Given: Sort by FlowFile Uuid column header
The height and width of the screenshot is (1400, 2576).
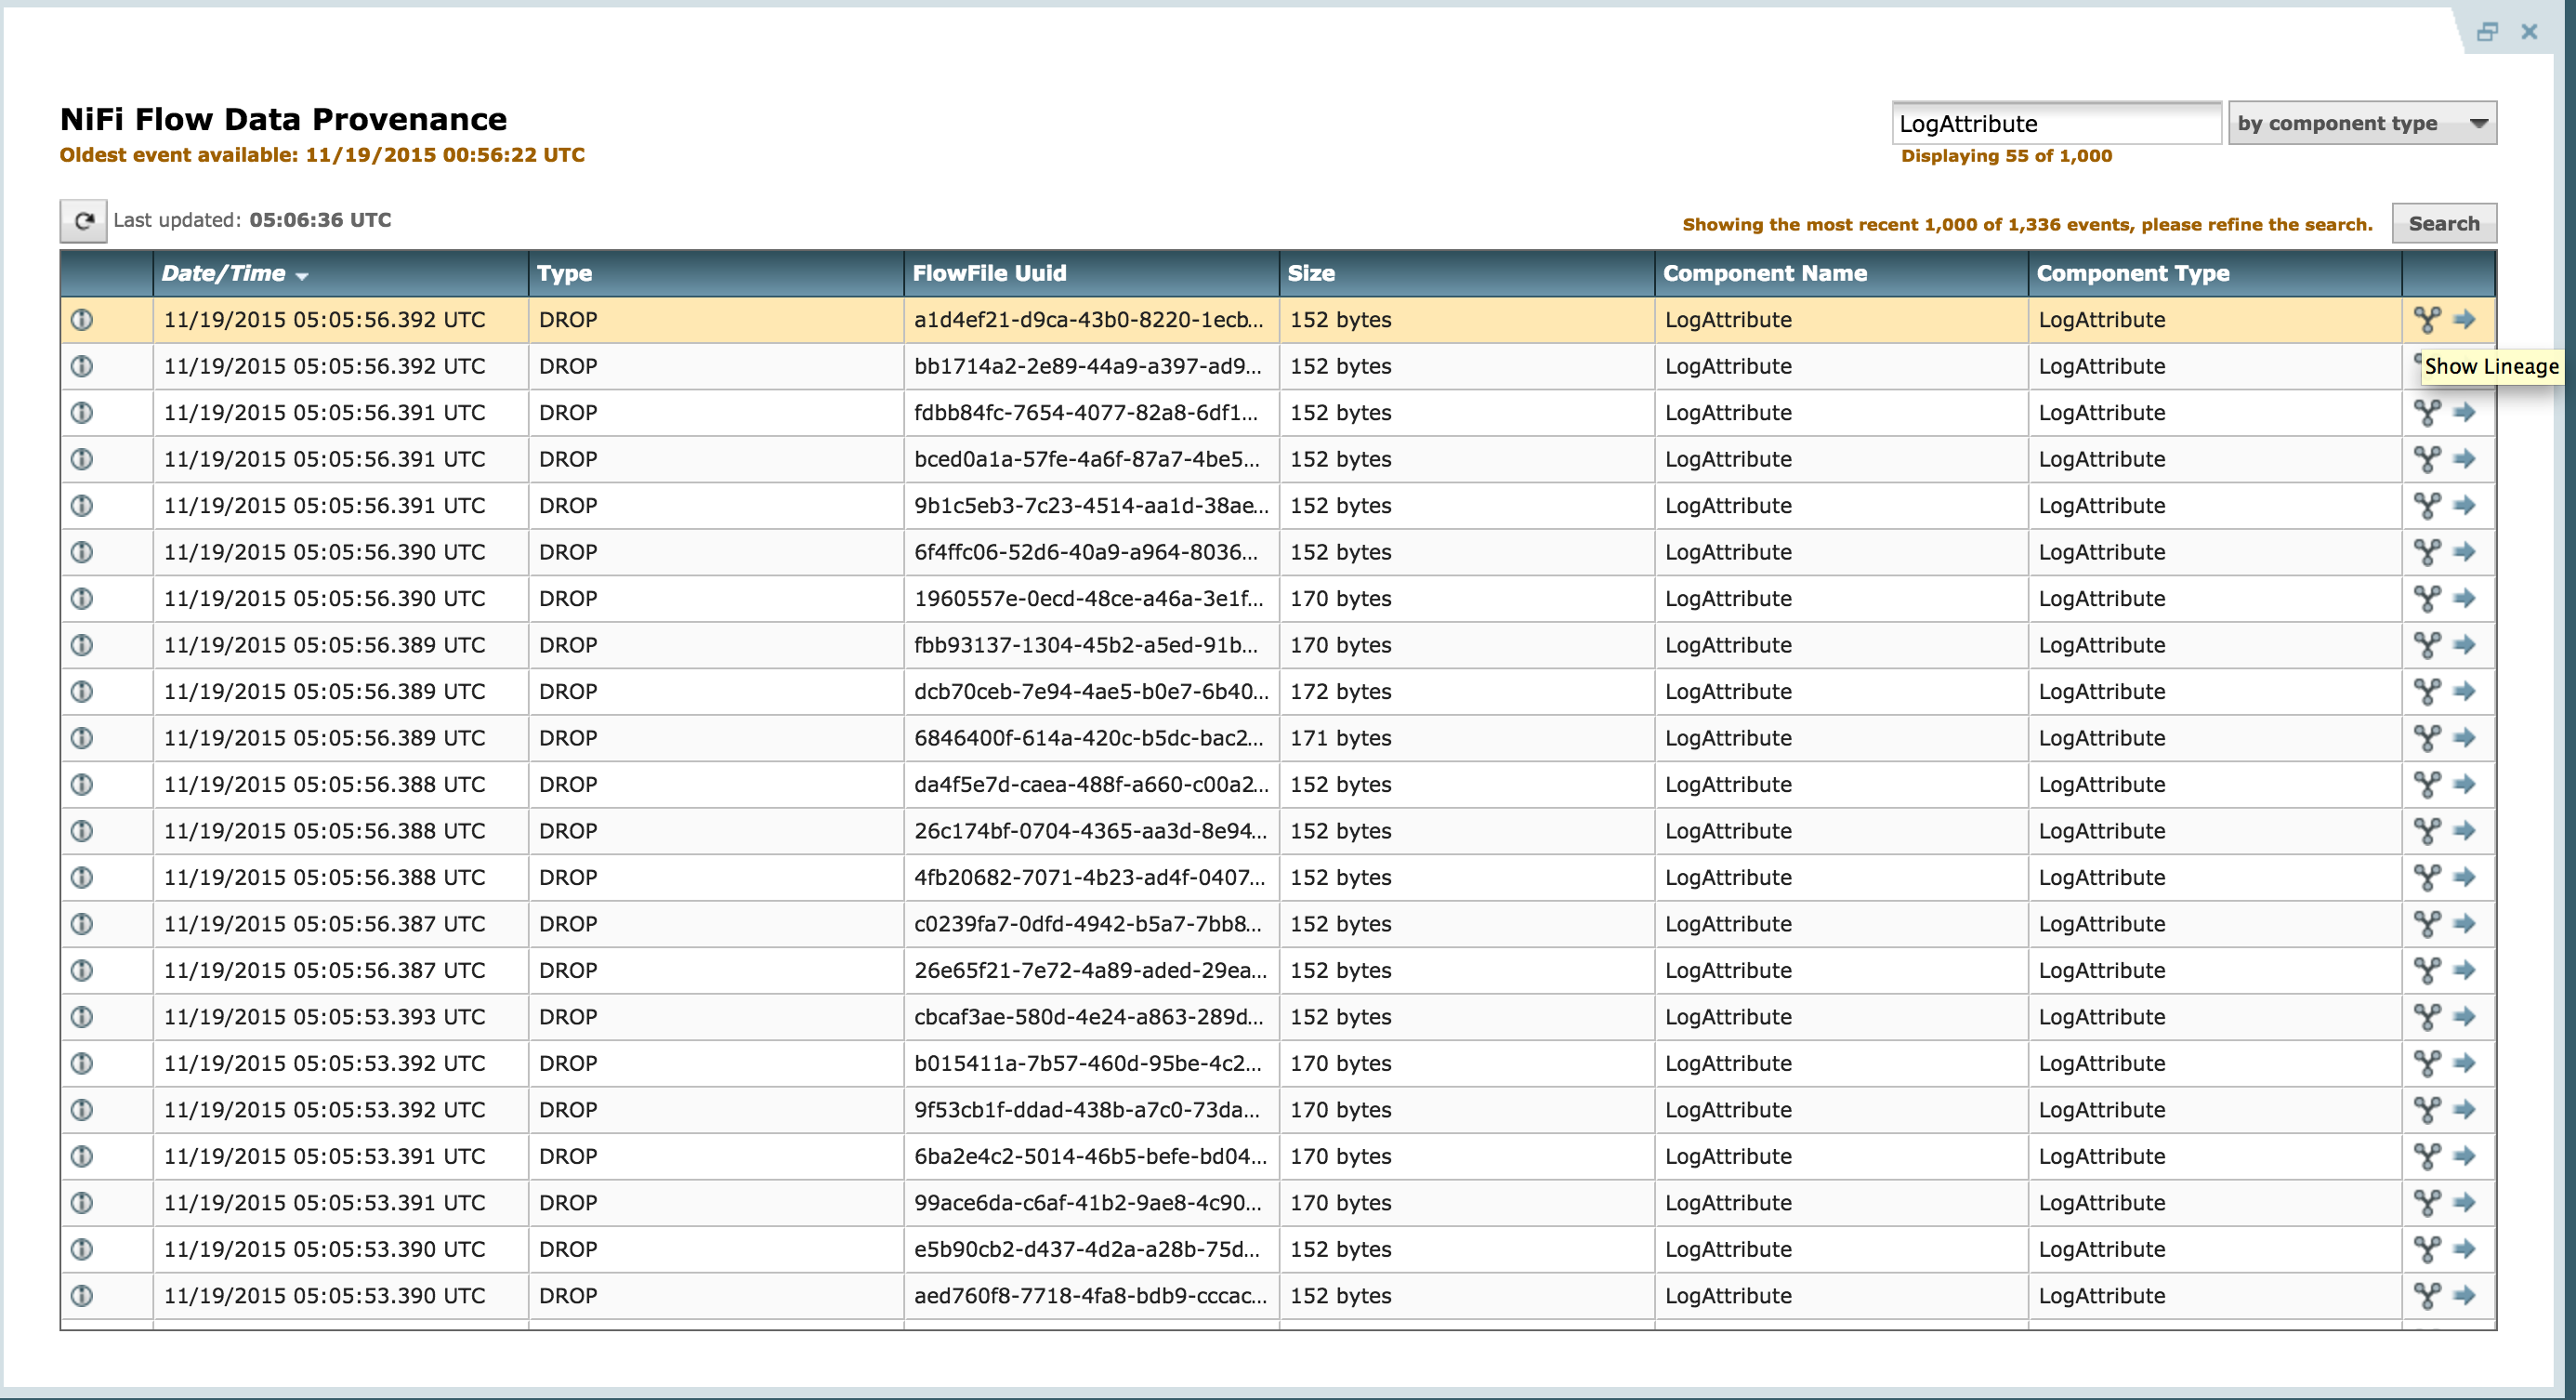Looking at the screenshot, I should [989, 274].
